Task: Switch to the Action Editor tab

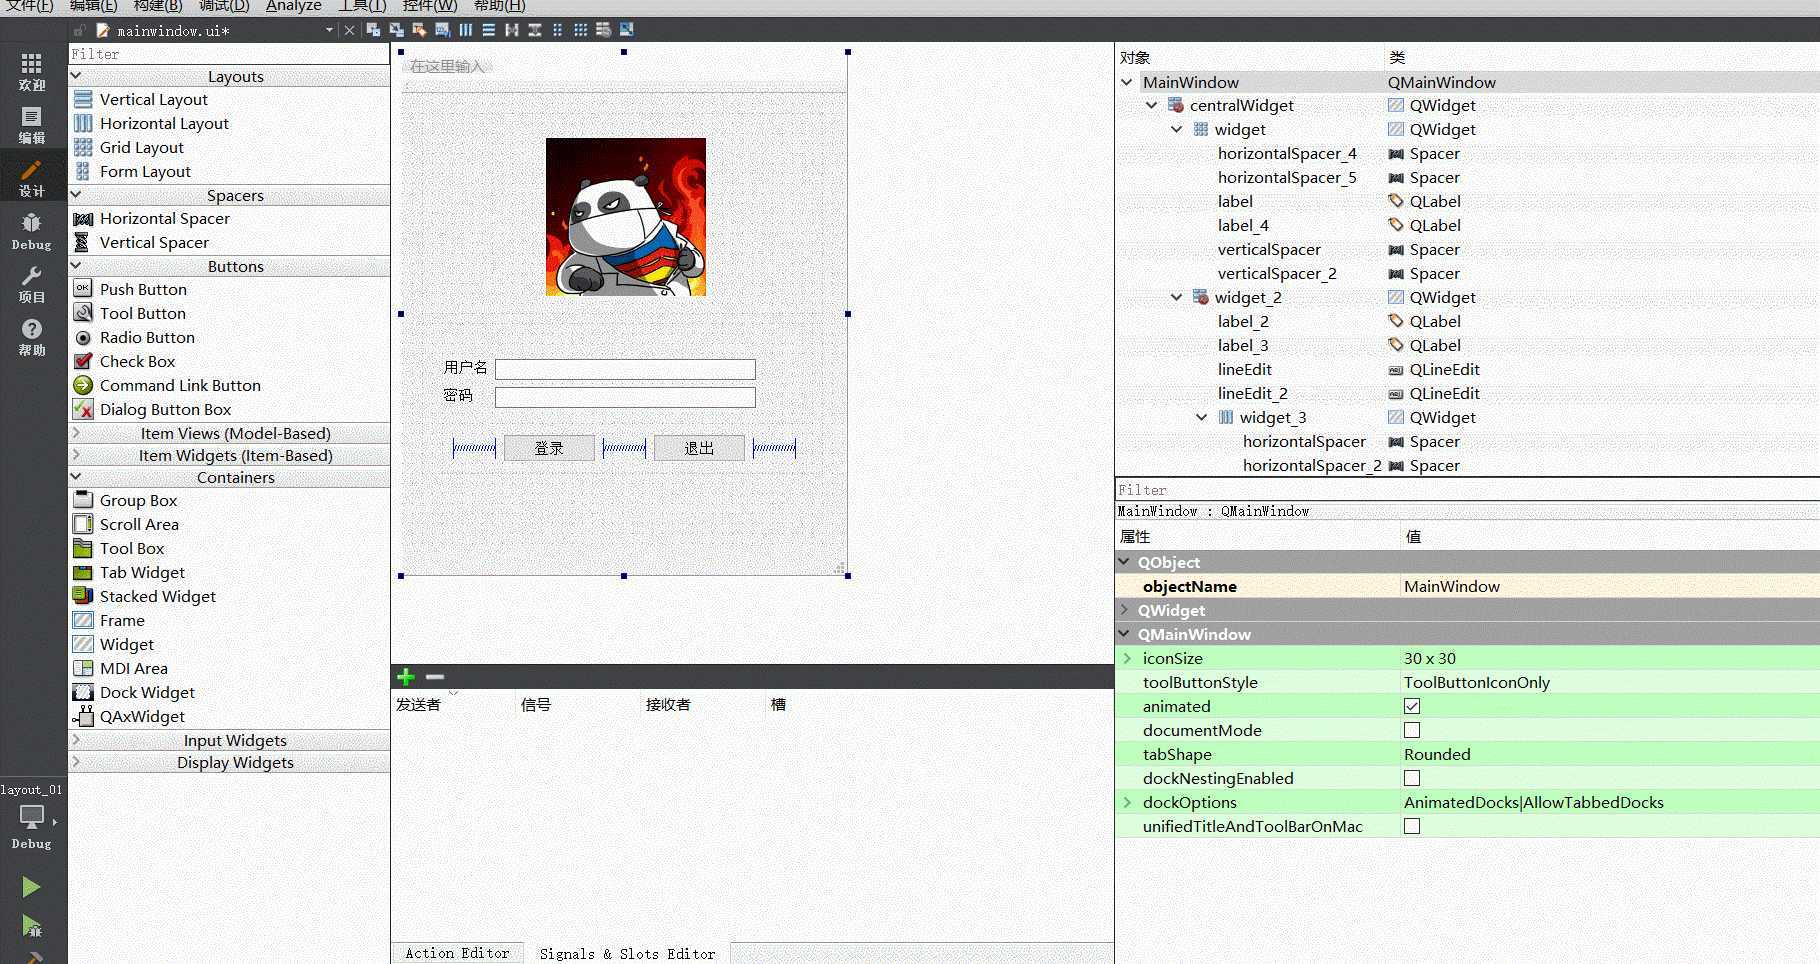Action: tap(457, 953)
